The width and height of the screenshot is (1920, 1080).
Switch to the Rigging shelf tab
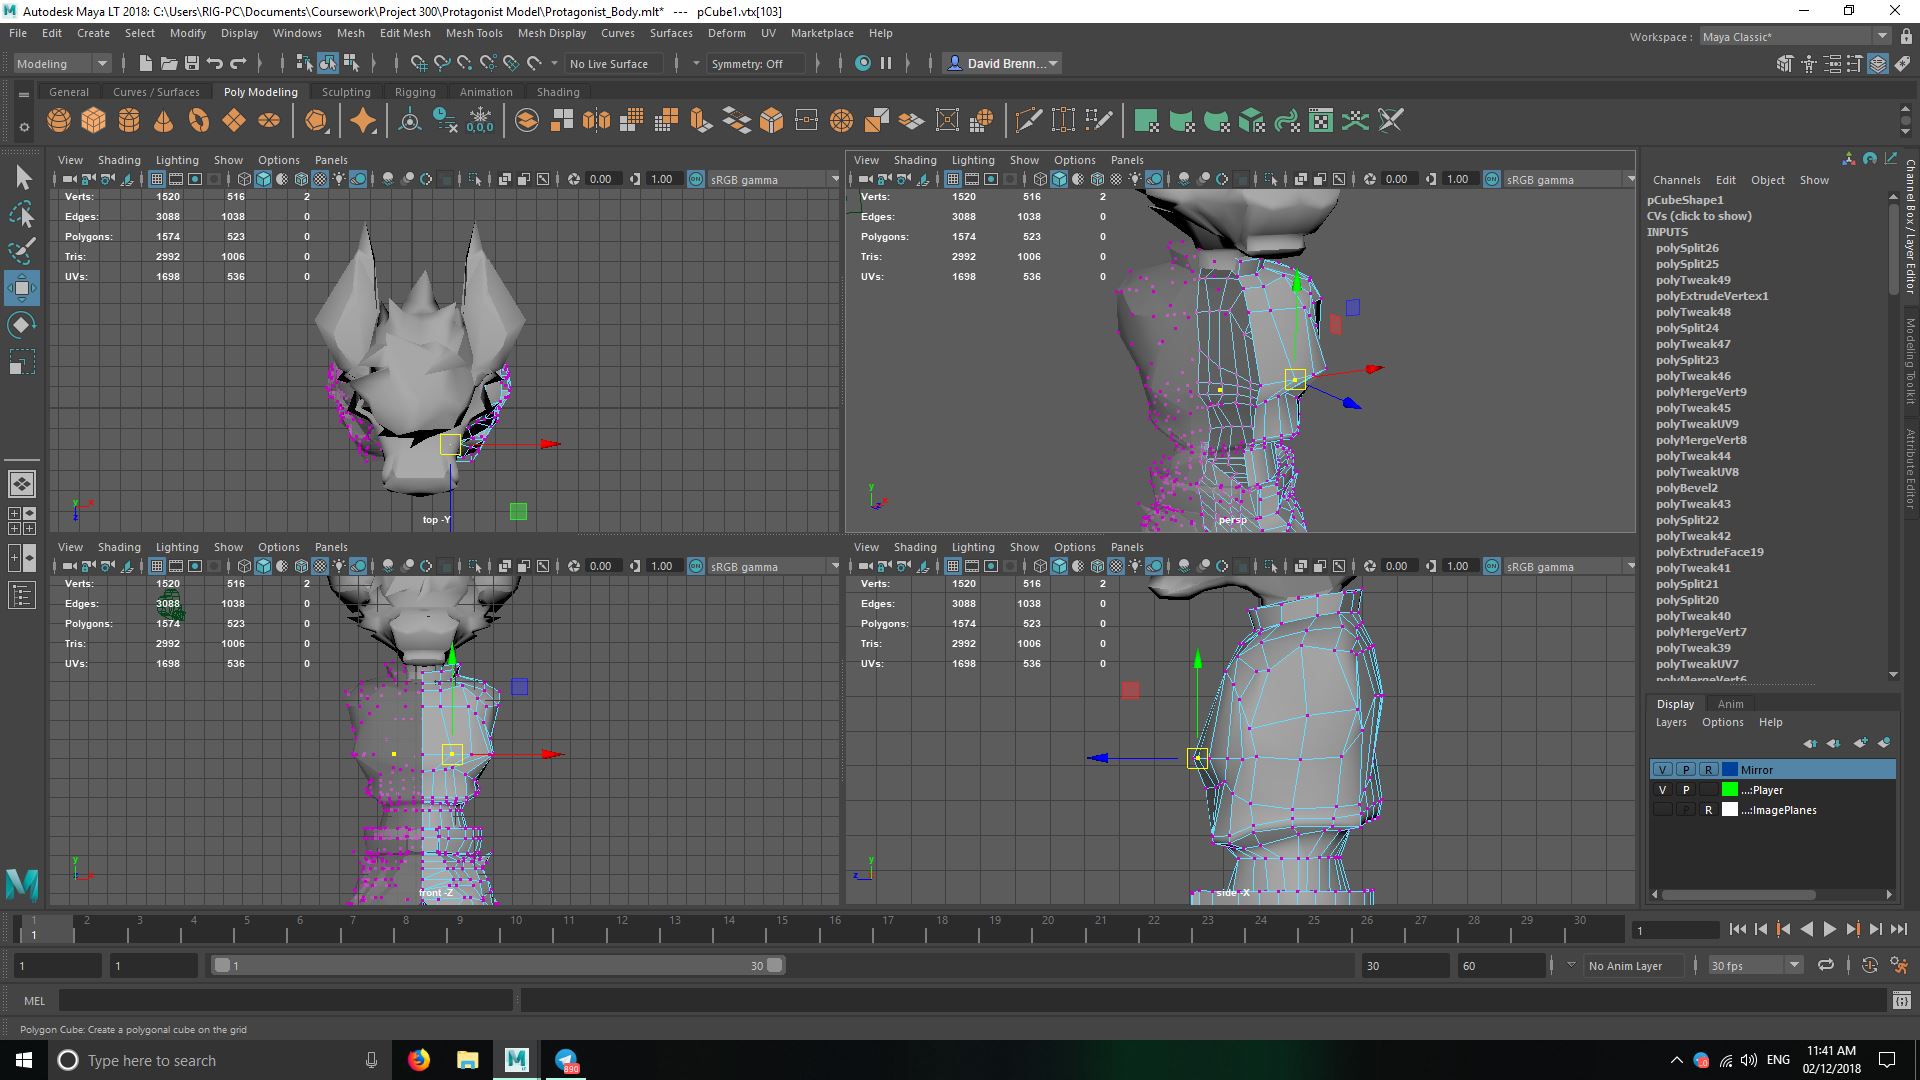tap(415, 91)
